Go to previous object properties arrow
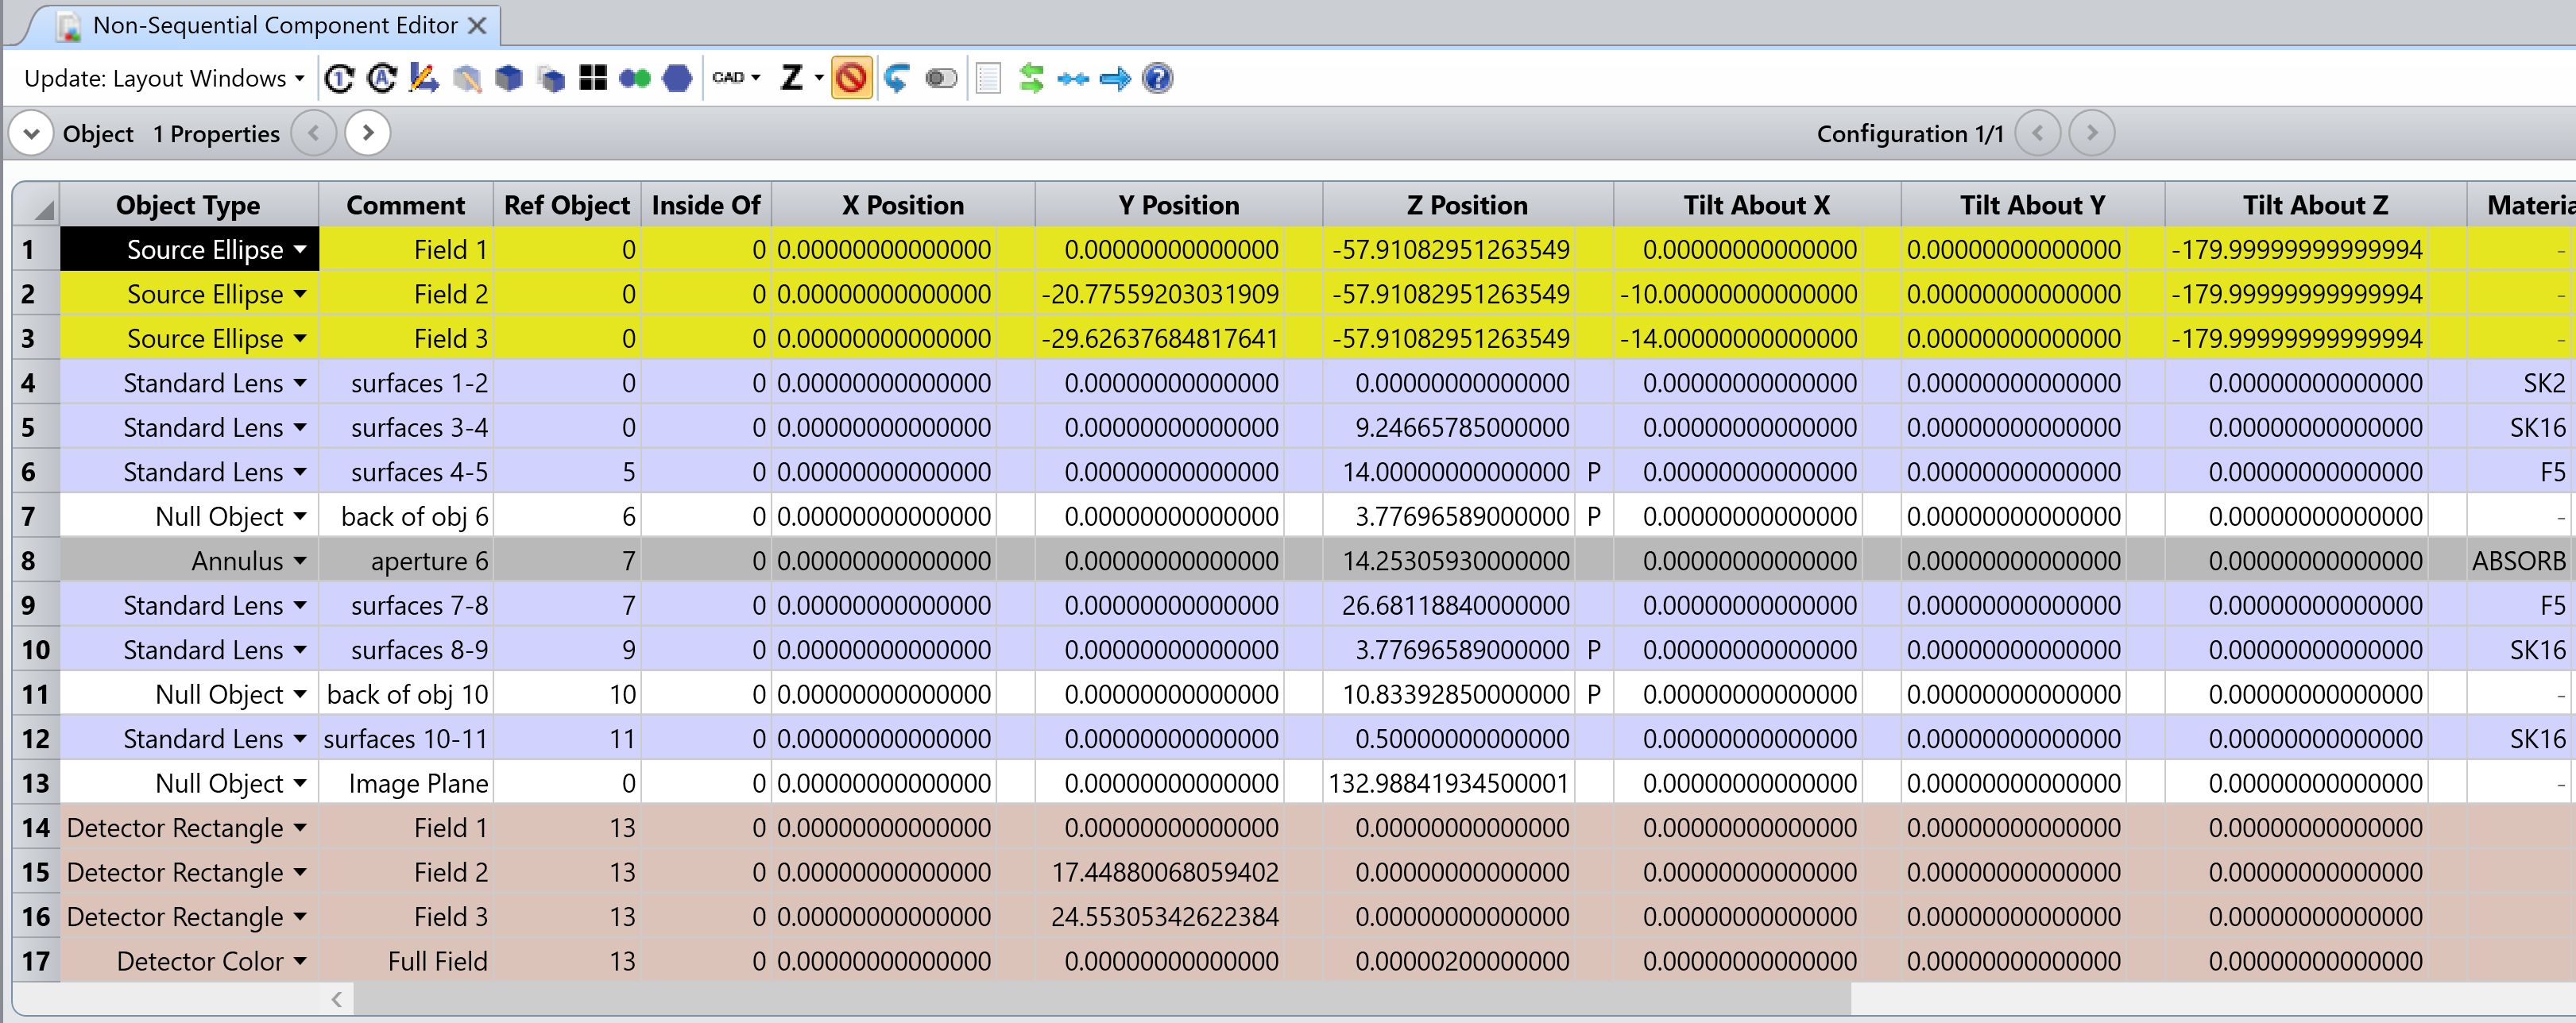The height and width of the screenshot is (1023, 2576). [313, 133]
